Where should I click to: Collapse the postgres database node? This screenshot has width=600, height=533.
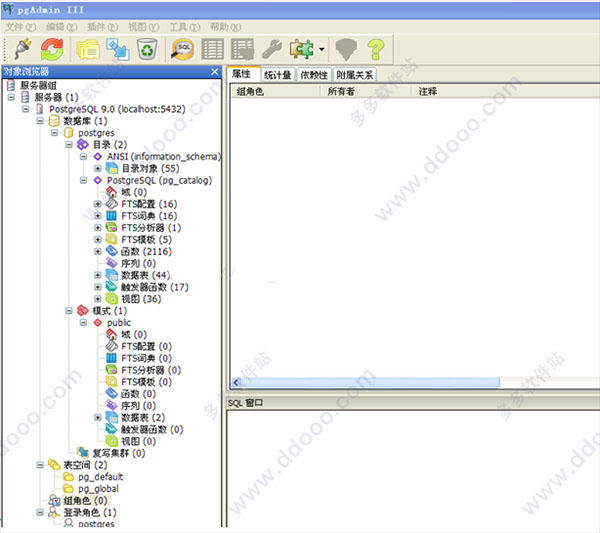[55, 133]
